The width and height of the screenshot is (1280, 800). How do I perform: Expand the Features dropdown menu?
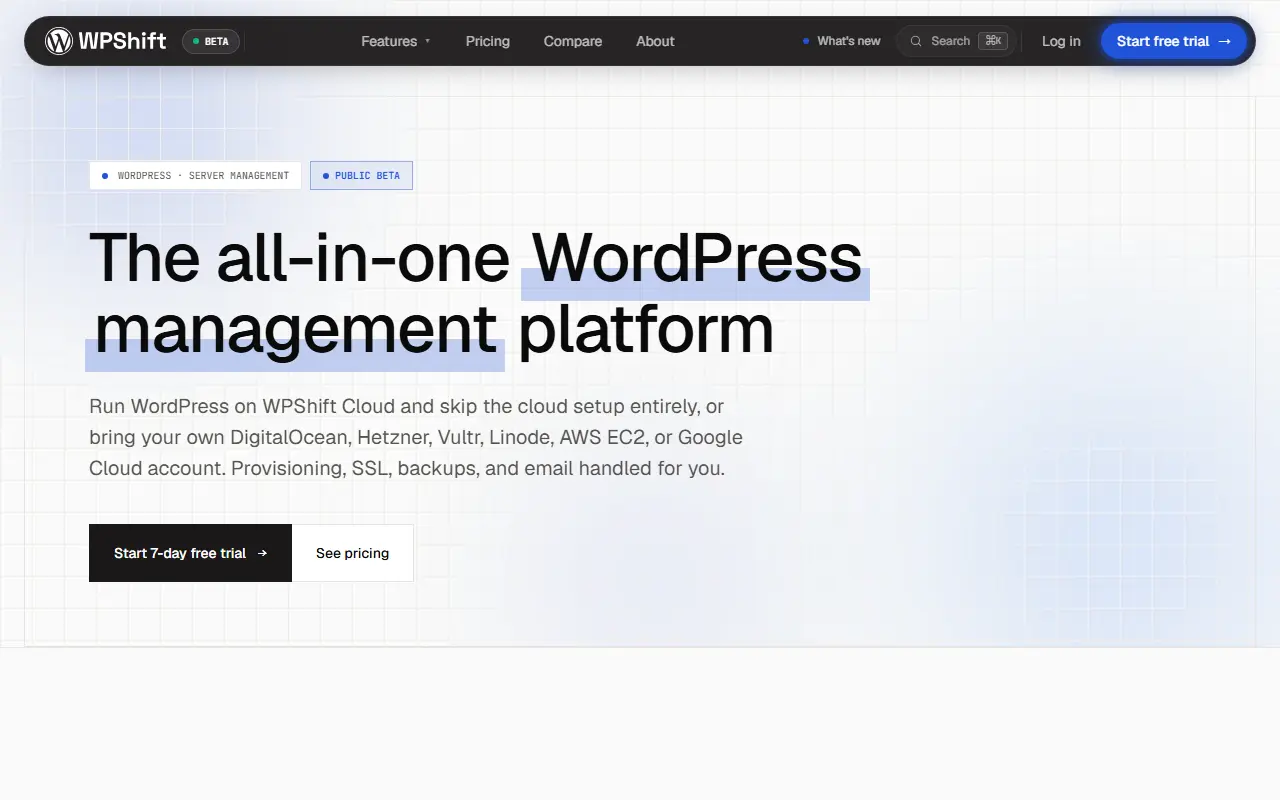coord(396,41)
